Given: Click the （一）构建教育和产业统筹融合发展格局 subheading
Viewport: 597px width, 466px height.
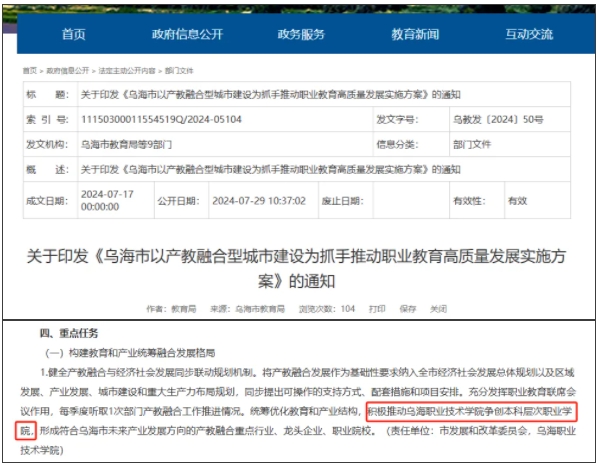Looking at the screenshot, I should tap(130, 353).
